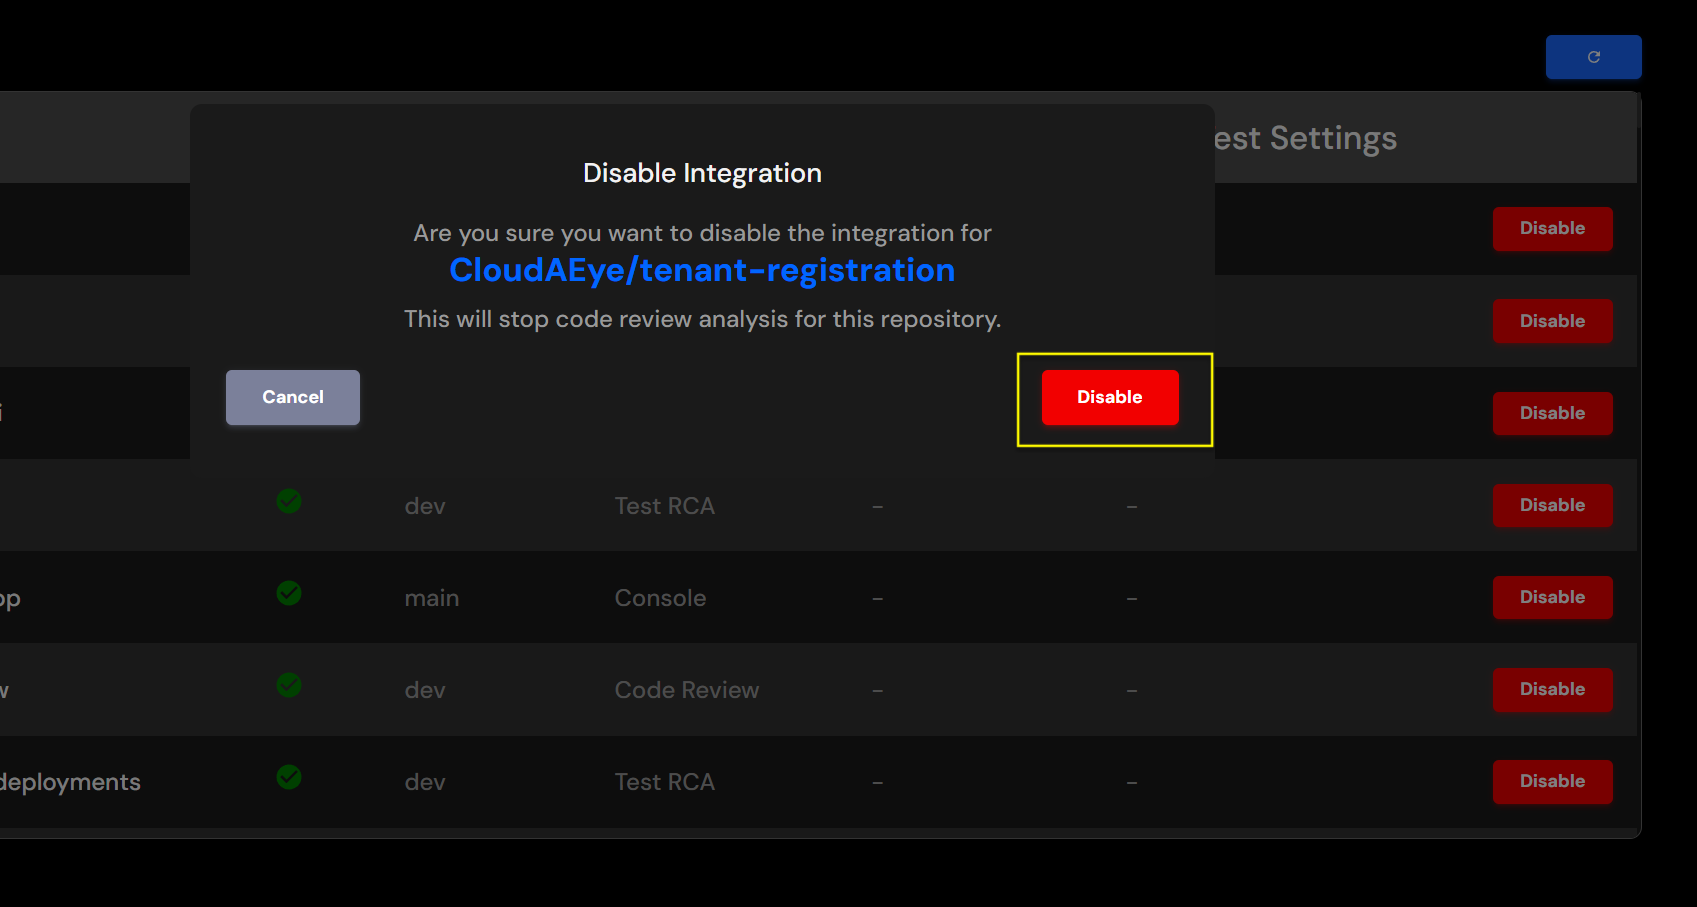1697x907 pixels.
Task: Disable the deployments repository integration
Action: [x=1552, y=781]
